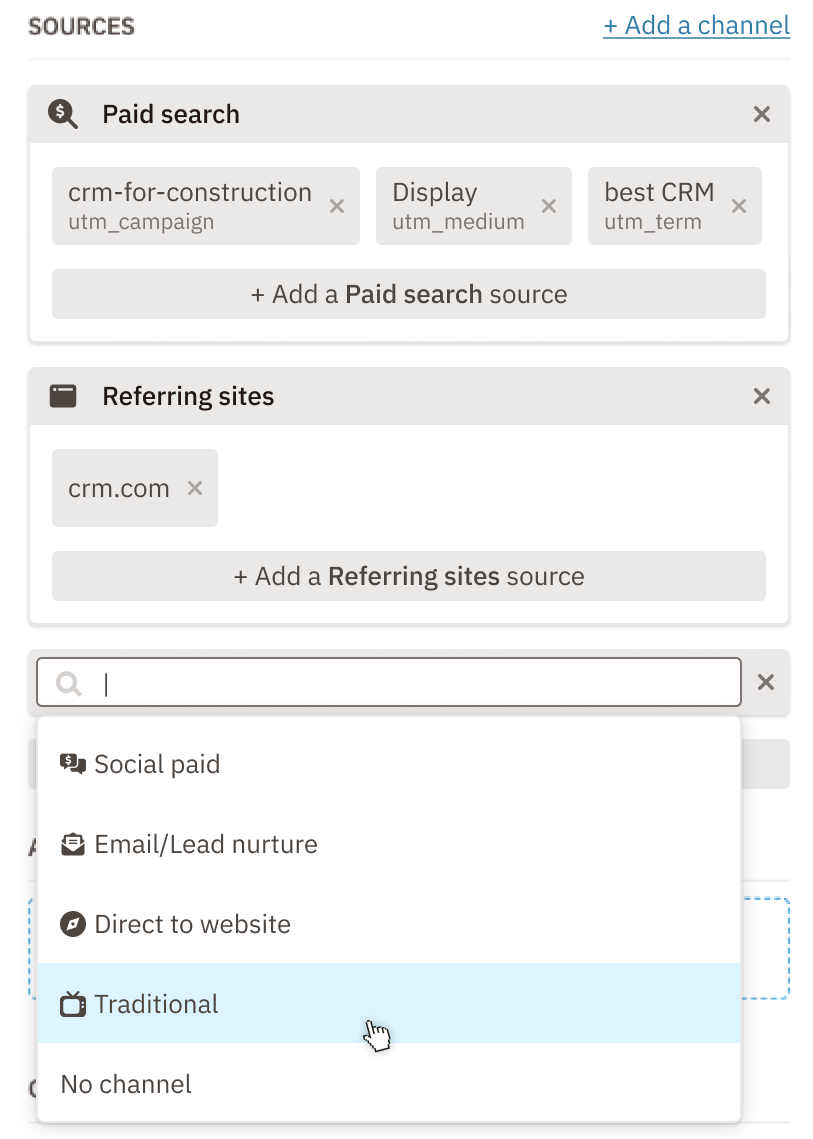813x1139 pixels.
Task: Remove the crm-for-construction utm_campaign tag
Action: tap(336, 206)
